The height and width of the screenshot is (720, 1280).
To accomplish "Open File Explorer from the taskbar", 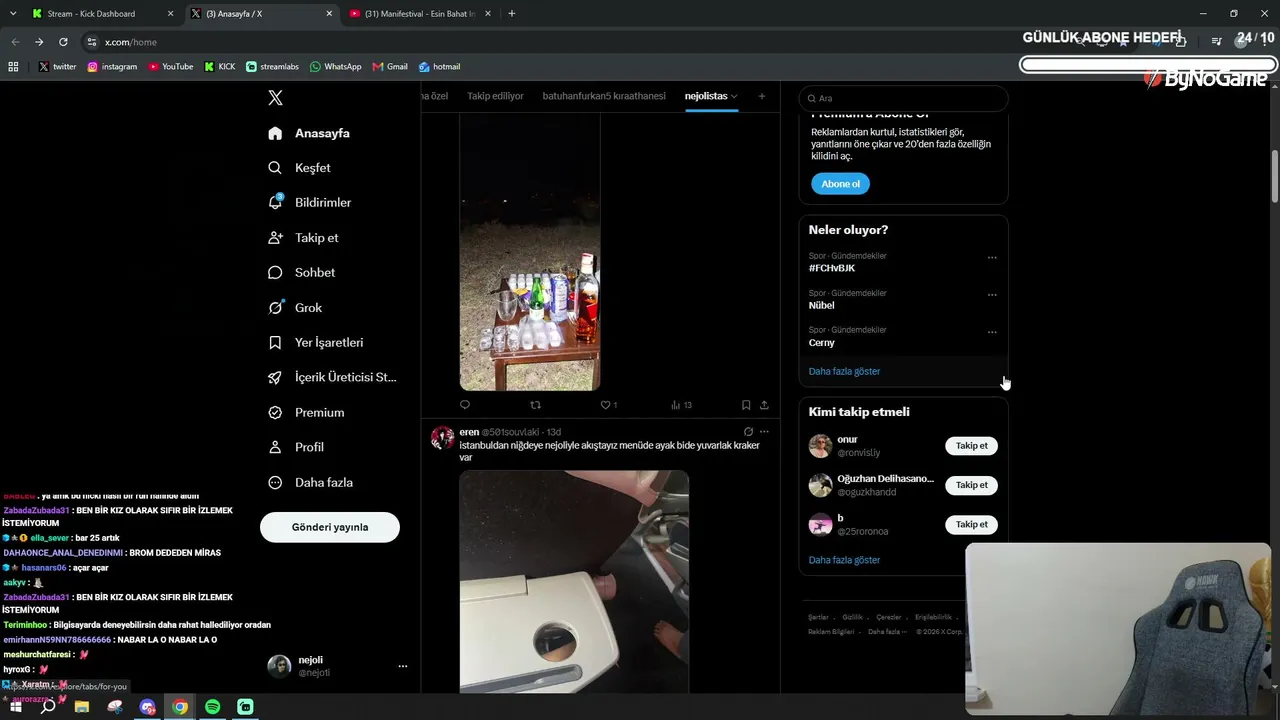I will pyautogui.click(x=82, y=707).
